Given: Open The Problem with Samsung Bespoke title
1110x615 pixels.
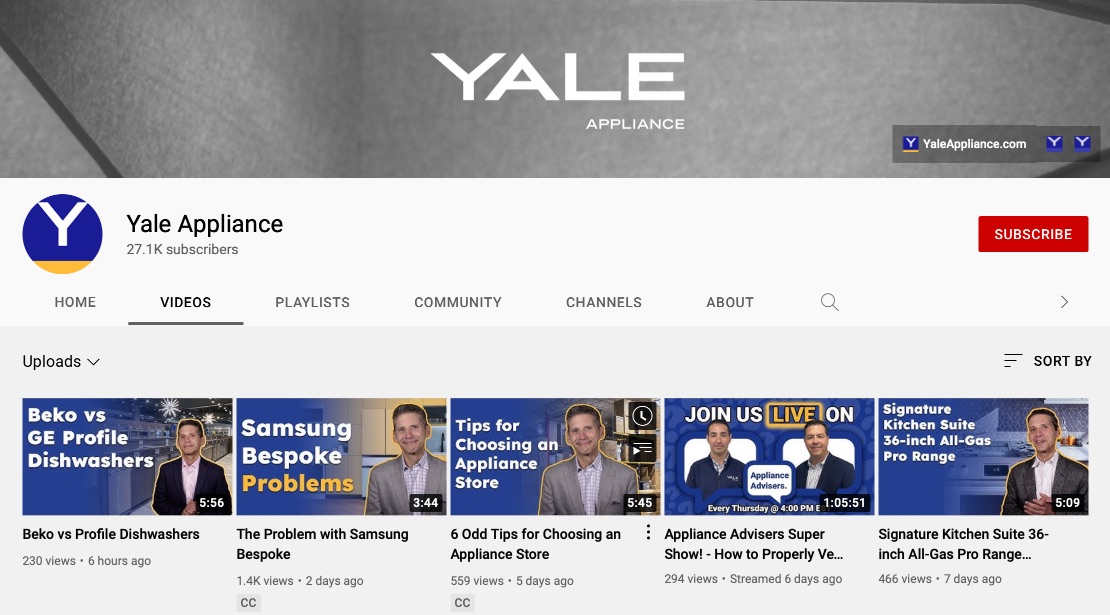Looking at the screenshot, I should [x=322, y=544].
